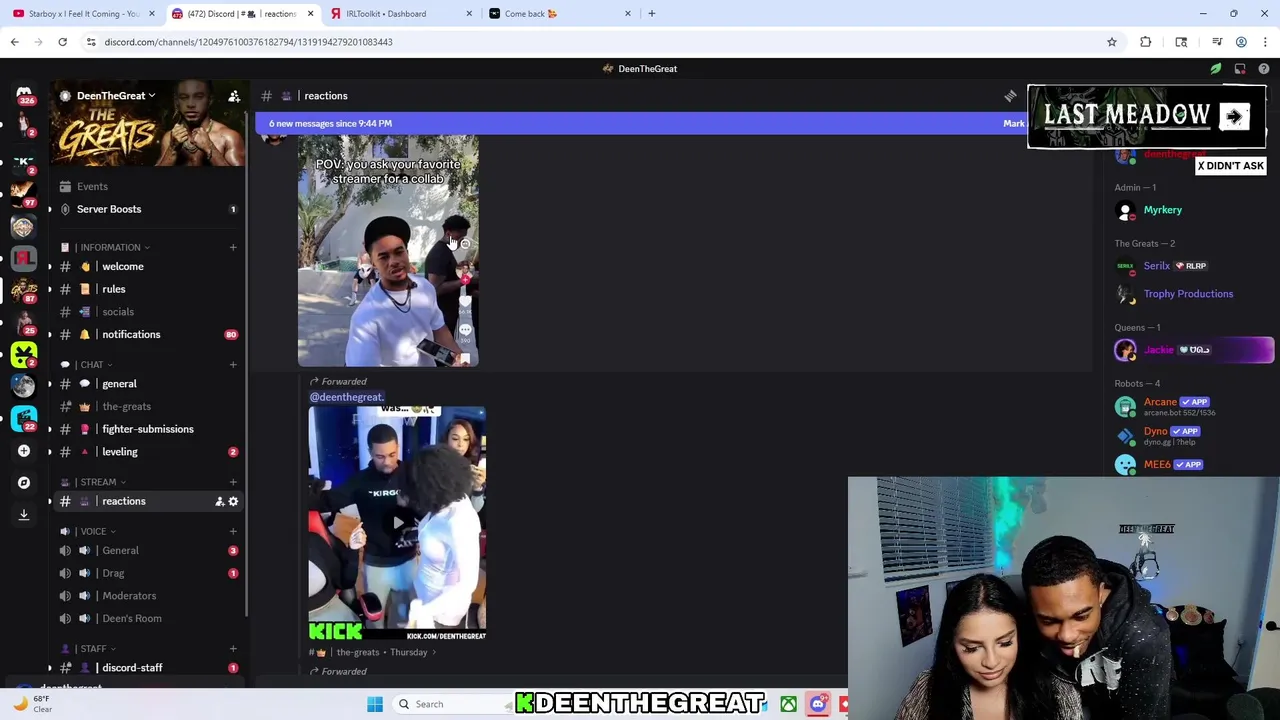Open Server Boosts
The width and height of the screenshot is (1280, 720).
point(149,209)
